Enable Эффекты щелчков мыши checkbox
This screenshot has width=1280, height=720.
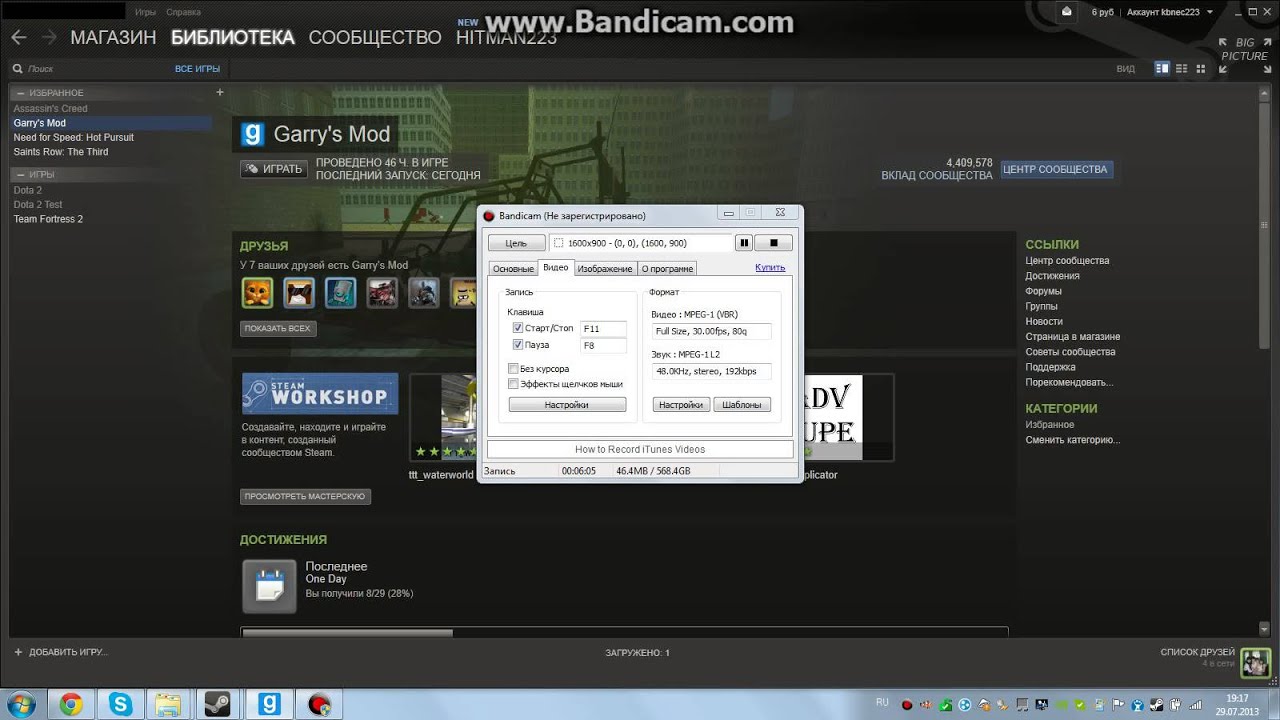[x=513, y=384]
